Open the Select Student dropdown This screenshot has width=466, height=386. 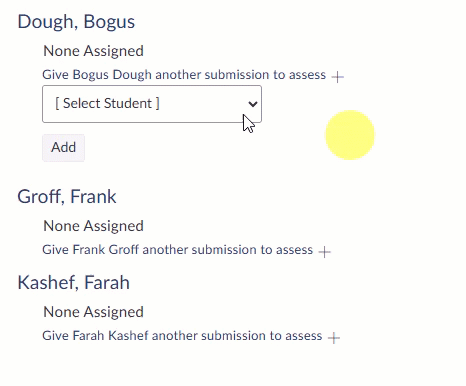(x=152, y=104)
